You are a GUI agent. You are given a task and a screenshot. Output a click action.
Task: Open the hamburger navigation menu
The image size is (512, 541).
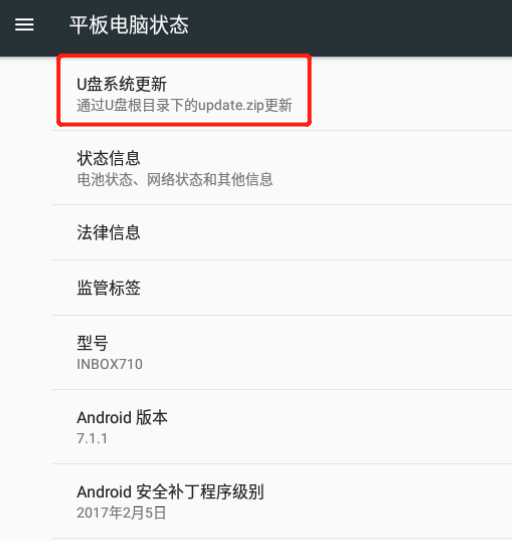coord(24,24)
